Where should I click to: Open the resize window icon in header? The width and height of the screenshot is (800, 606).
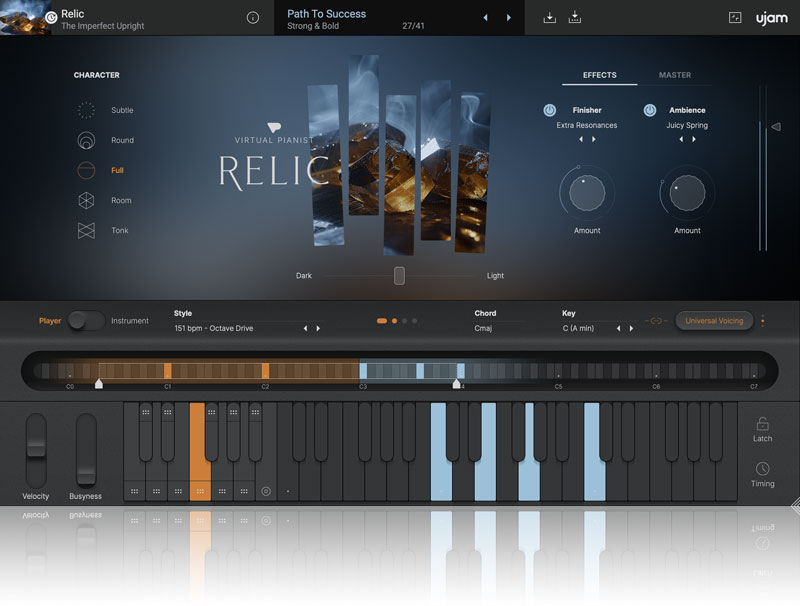click(x=735, y=18)
